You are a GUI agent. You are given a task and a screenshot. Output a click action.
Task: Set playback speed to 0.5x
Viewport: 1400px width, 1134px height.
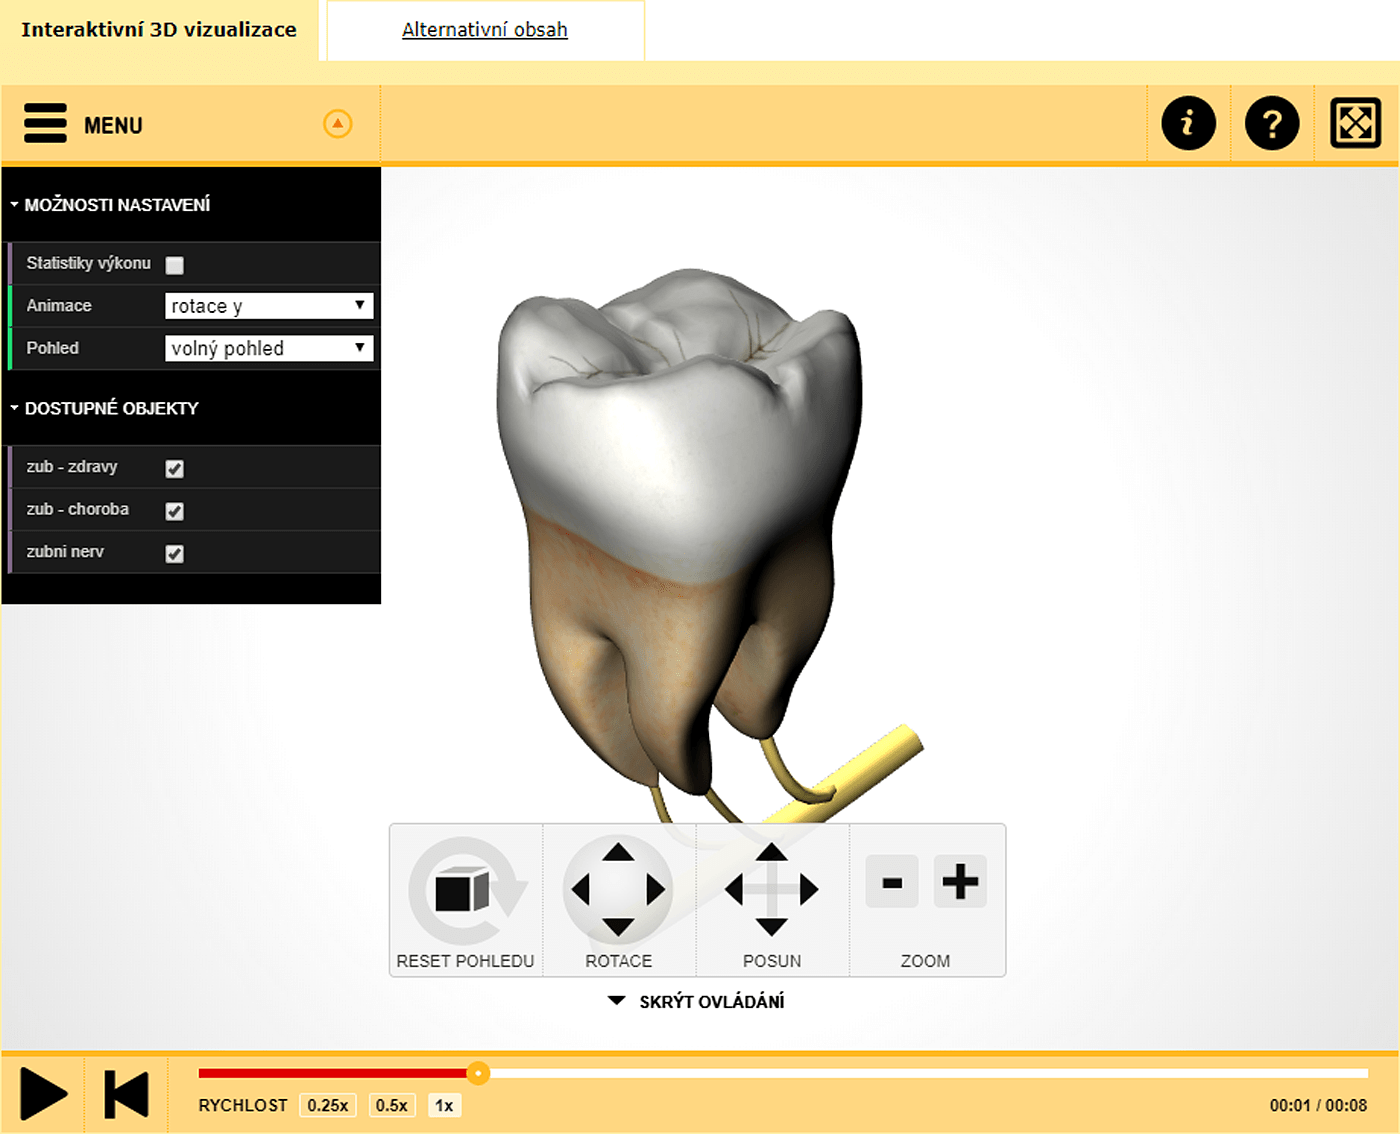click(x=392, y=1105)
